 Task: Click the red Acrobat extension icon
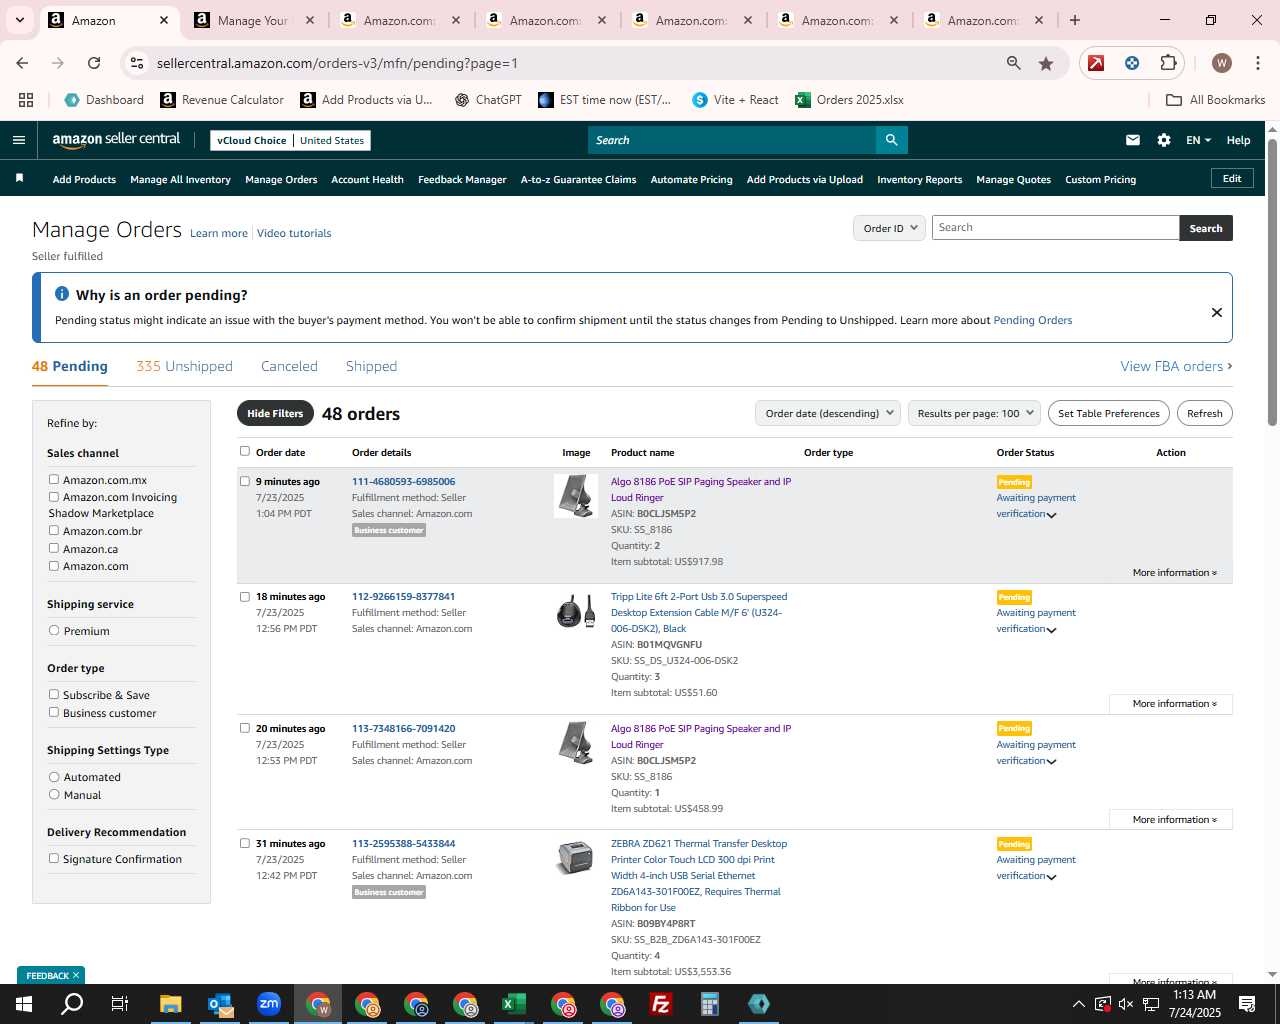point(1096,63)
